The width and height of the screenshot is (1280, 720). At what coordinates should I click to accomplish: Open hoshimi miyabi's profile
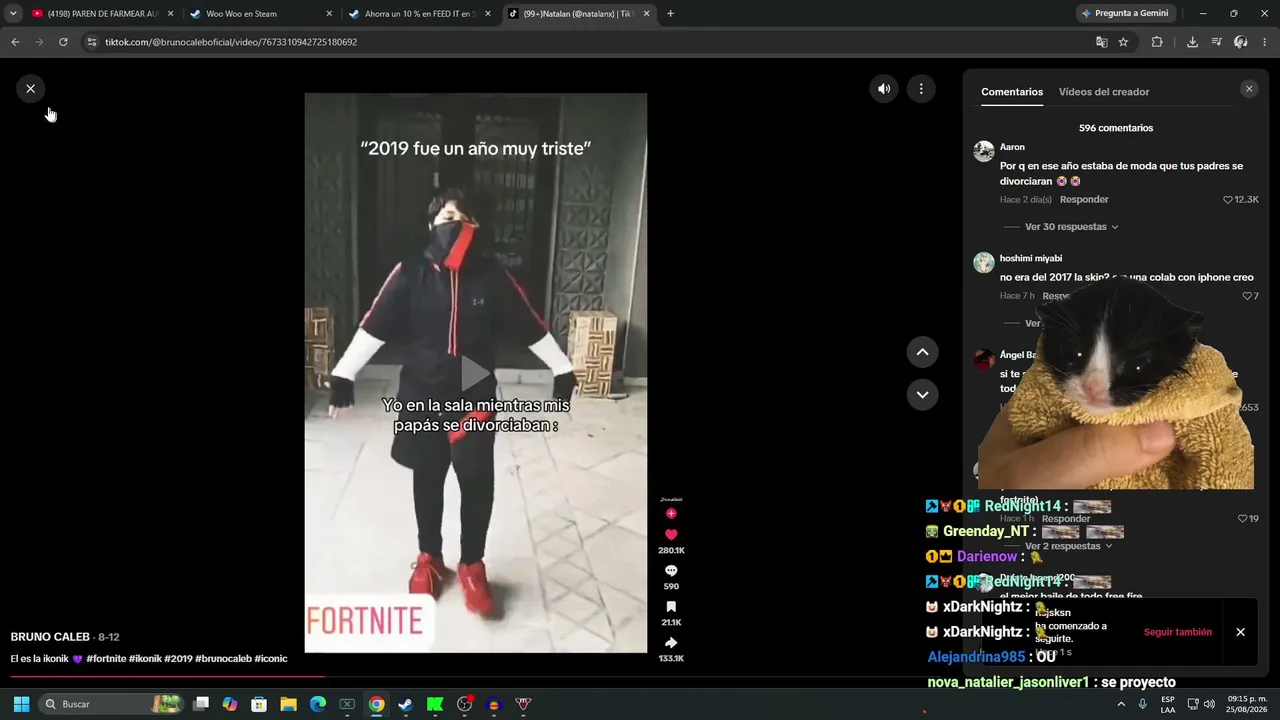1031,258
